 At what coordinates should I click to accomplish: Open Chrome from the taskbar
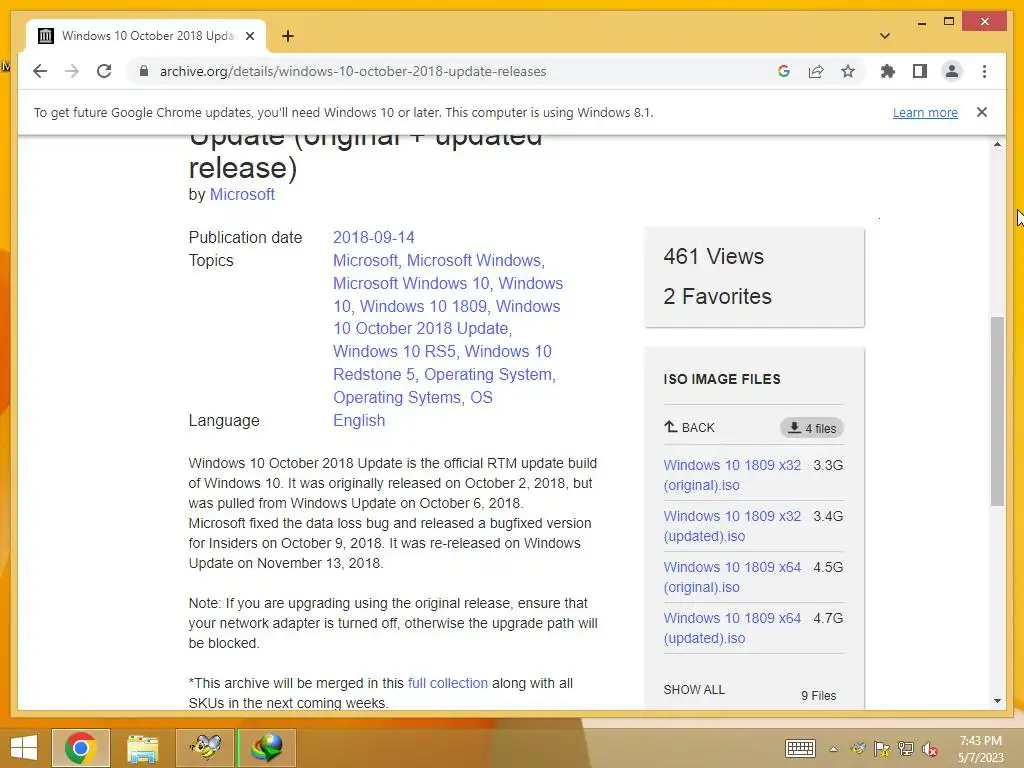81,748
